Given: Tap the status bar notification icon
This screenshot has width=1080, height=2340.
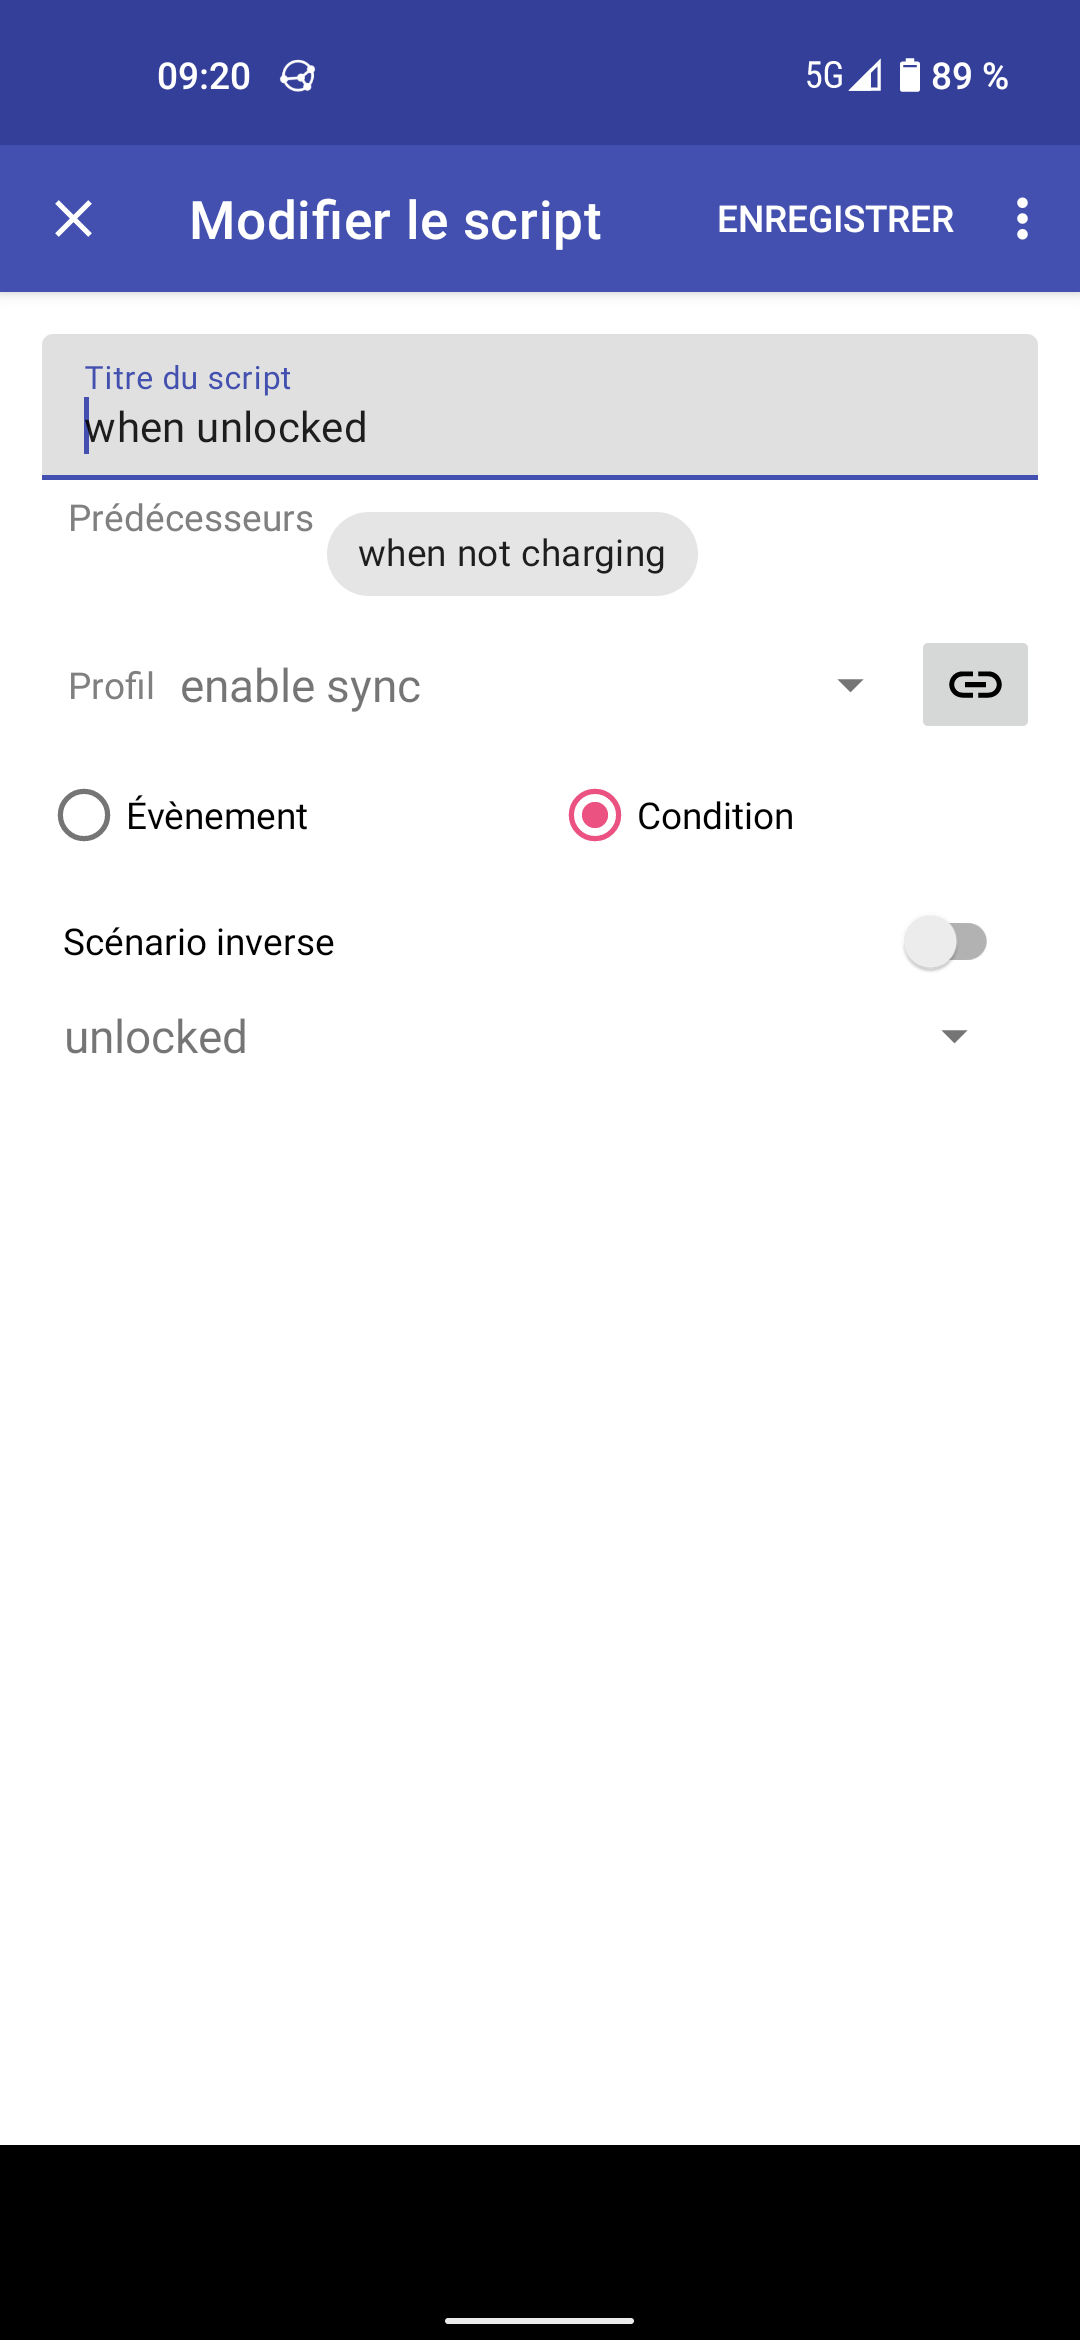Looking at the screenshot, I should coord(298,76).
